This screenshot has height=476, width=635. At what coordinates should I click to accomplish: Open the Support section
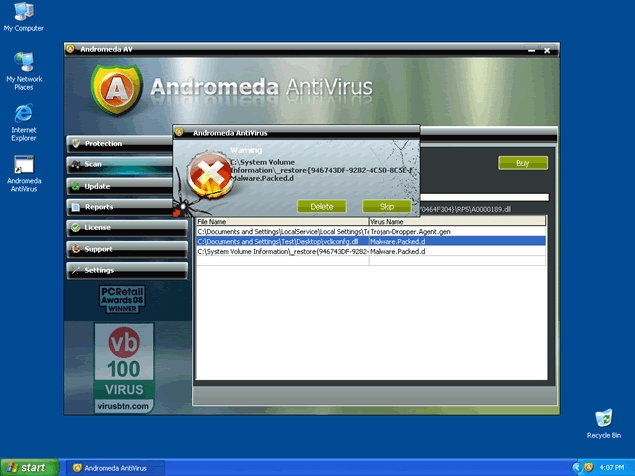pos(125,249)
